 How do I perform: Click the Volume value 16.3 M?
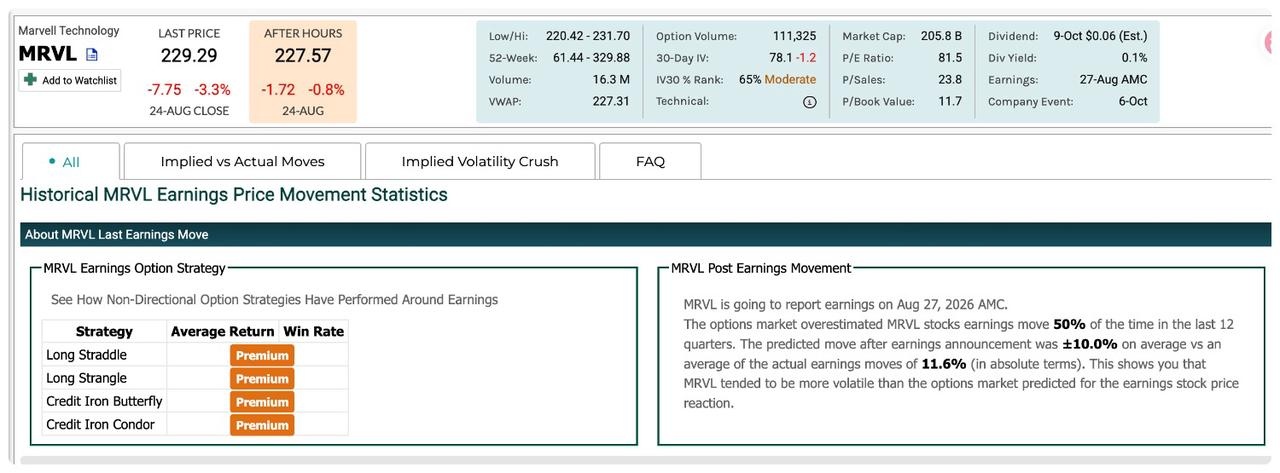point(611,80)
